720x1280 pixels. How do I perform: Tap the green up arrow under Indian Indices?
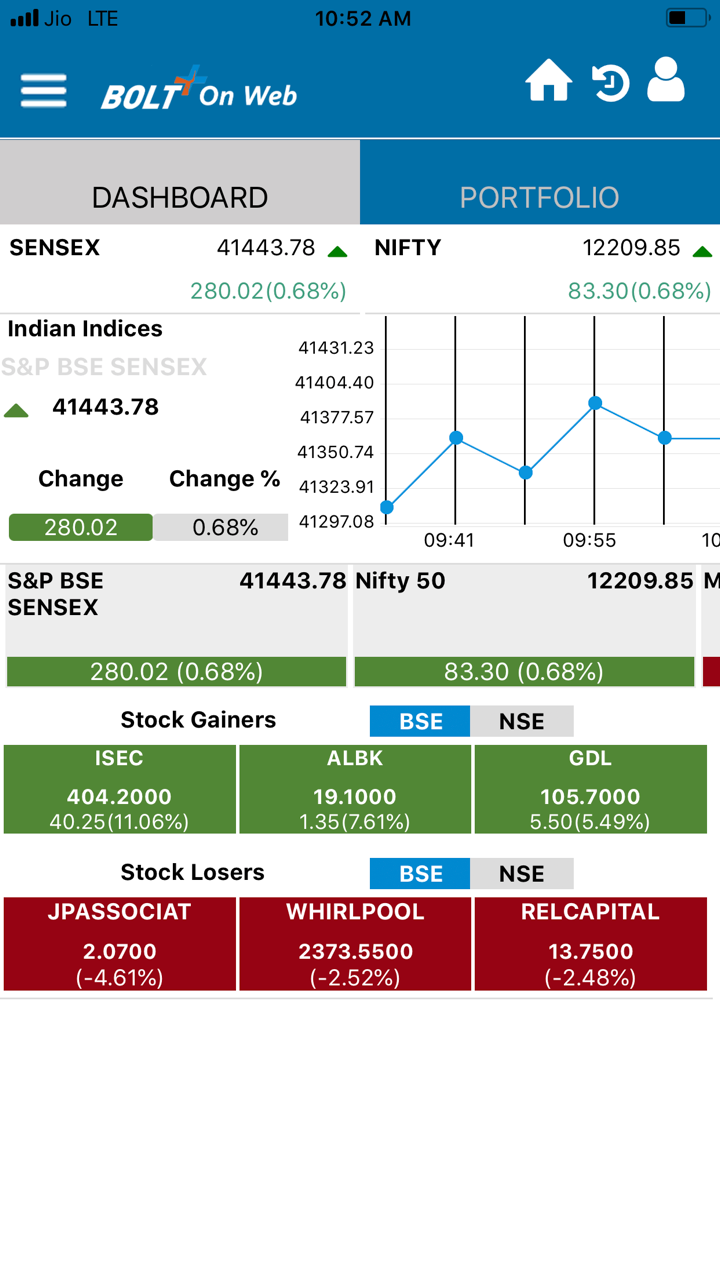(17, 410)
